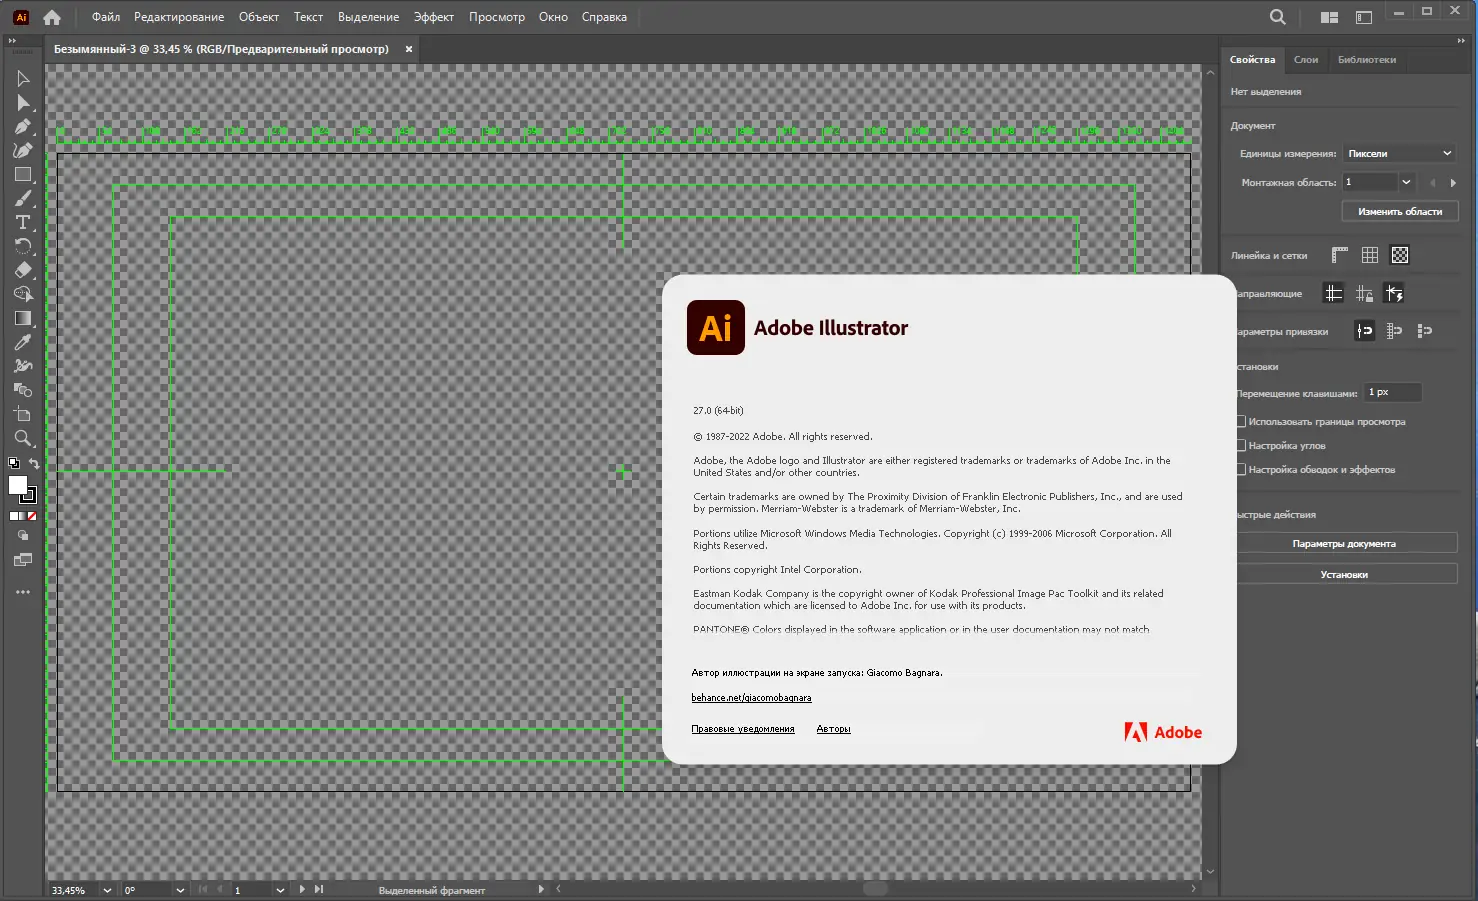Select the Curvature tool

click(x=23, y=151)
